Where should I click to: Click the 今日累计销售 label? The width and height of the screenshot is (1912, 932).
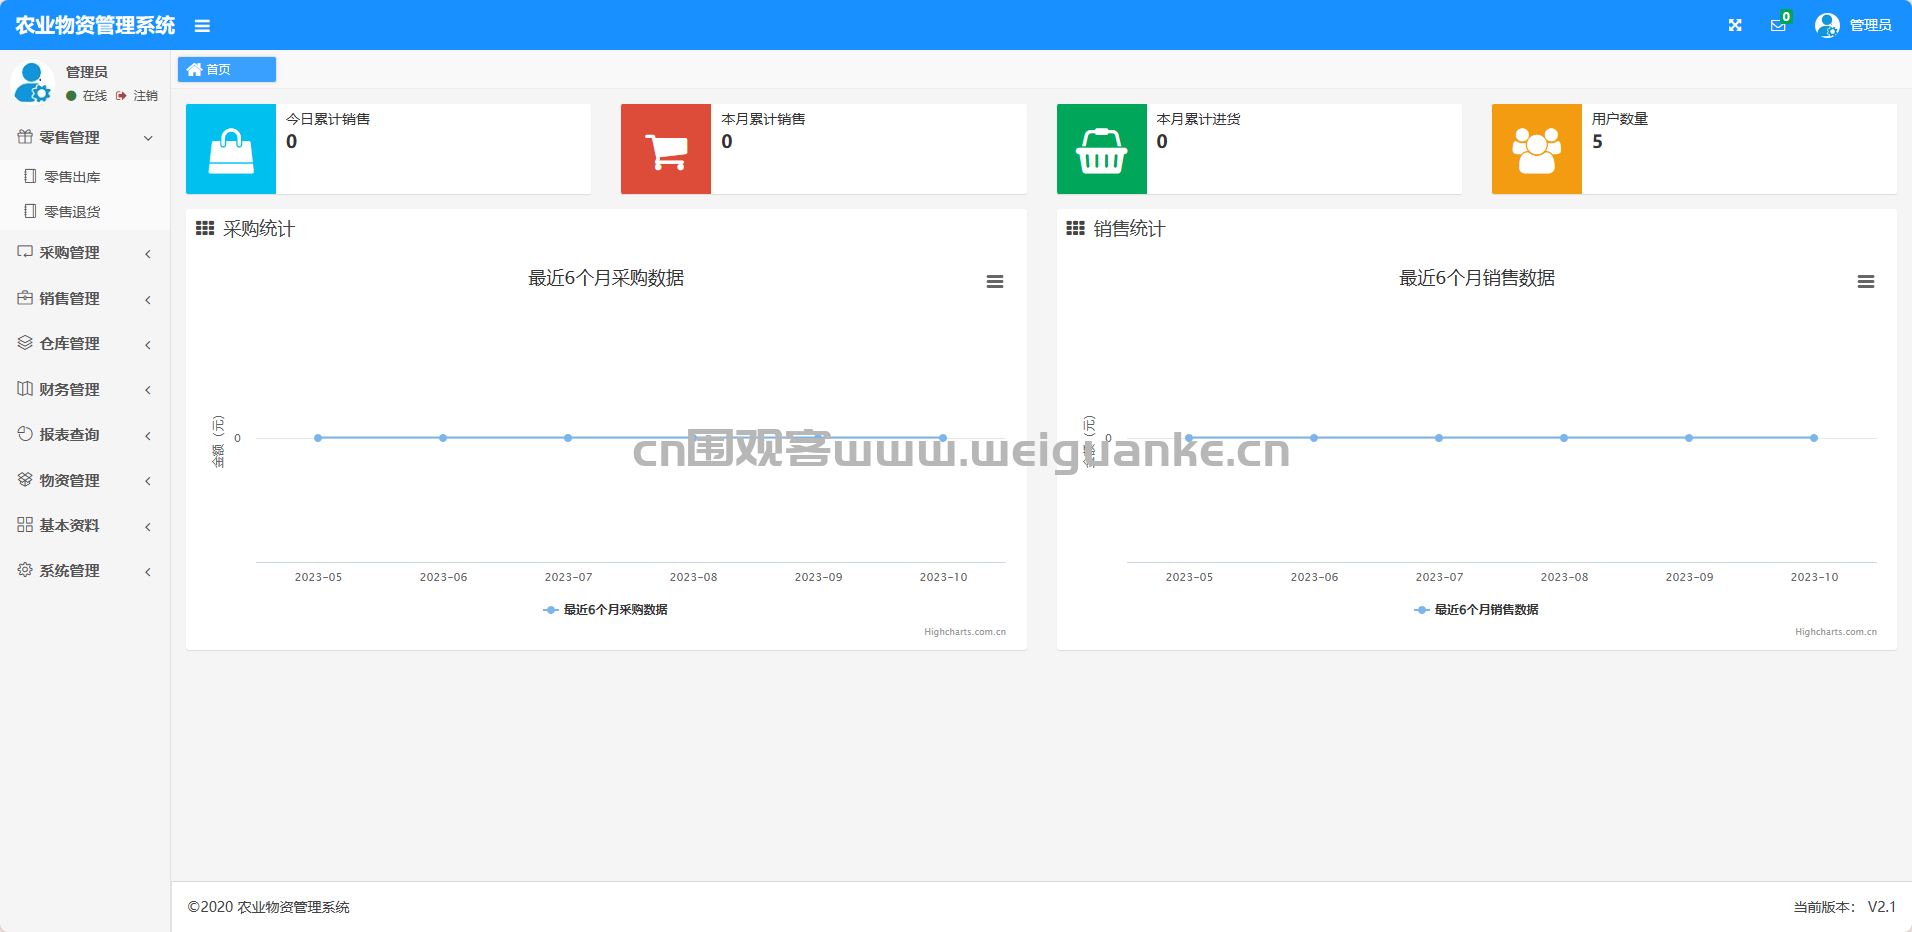[x=328, y=119]
